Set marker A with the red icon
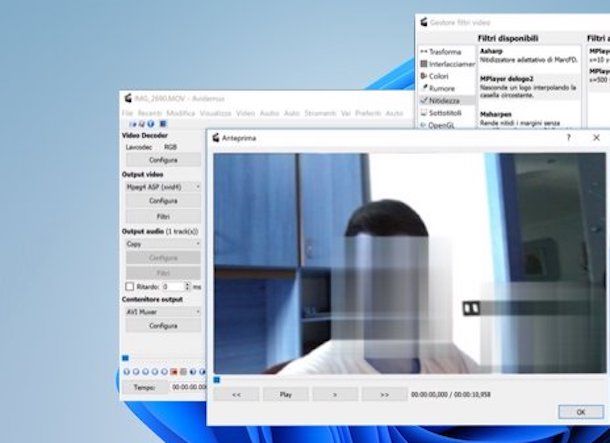The height and width of the screenshot is (443, 610). 174,372
